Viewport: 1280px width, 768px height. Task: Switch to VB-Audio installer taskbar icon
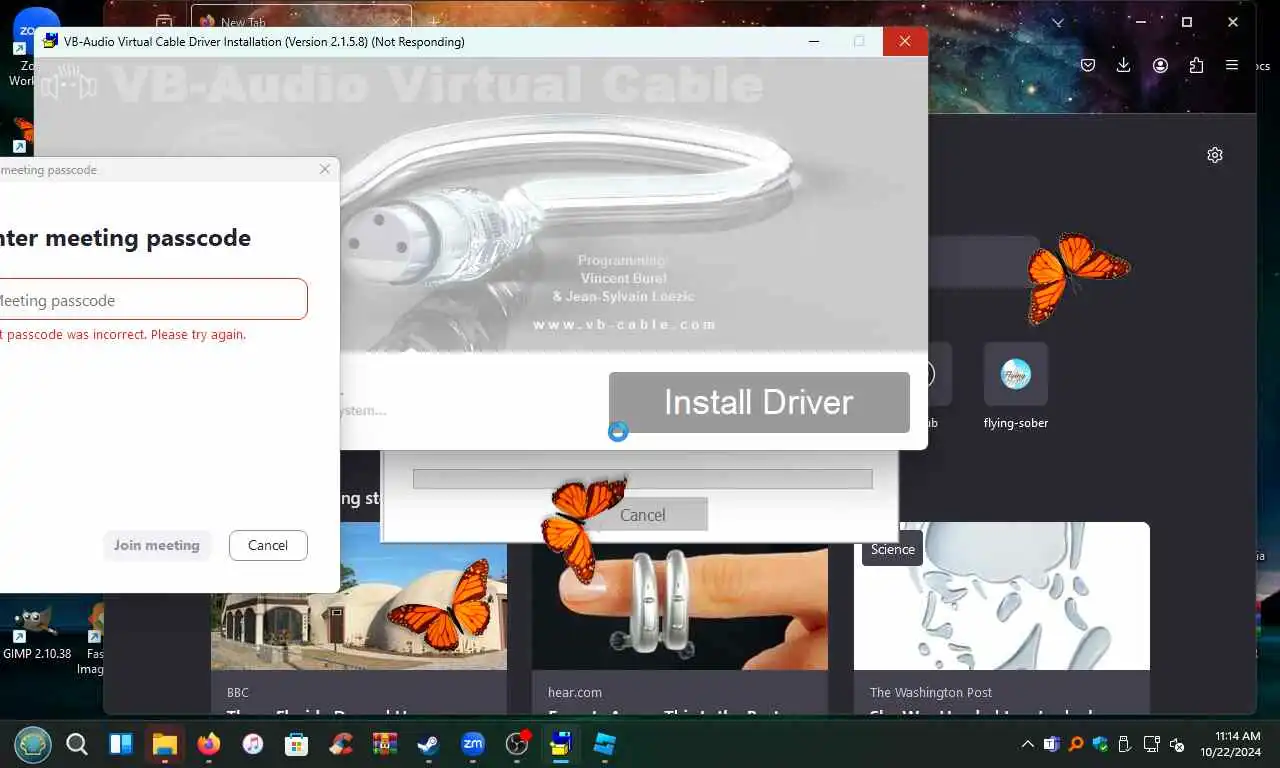click(x=561, y=744)
